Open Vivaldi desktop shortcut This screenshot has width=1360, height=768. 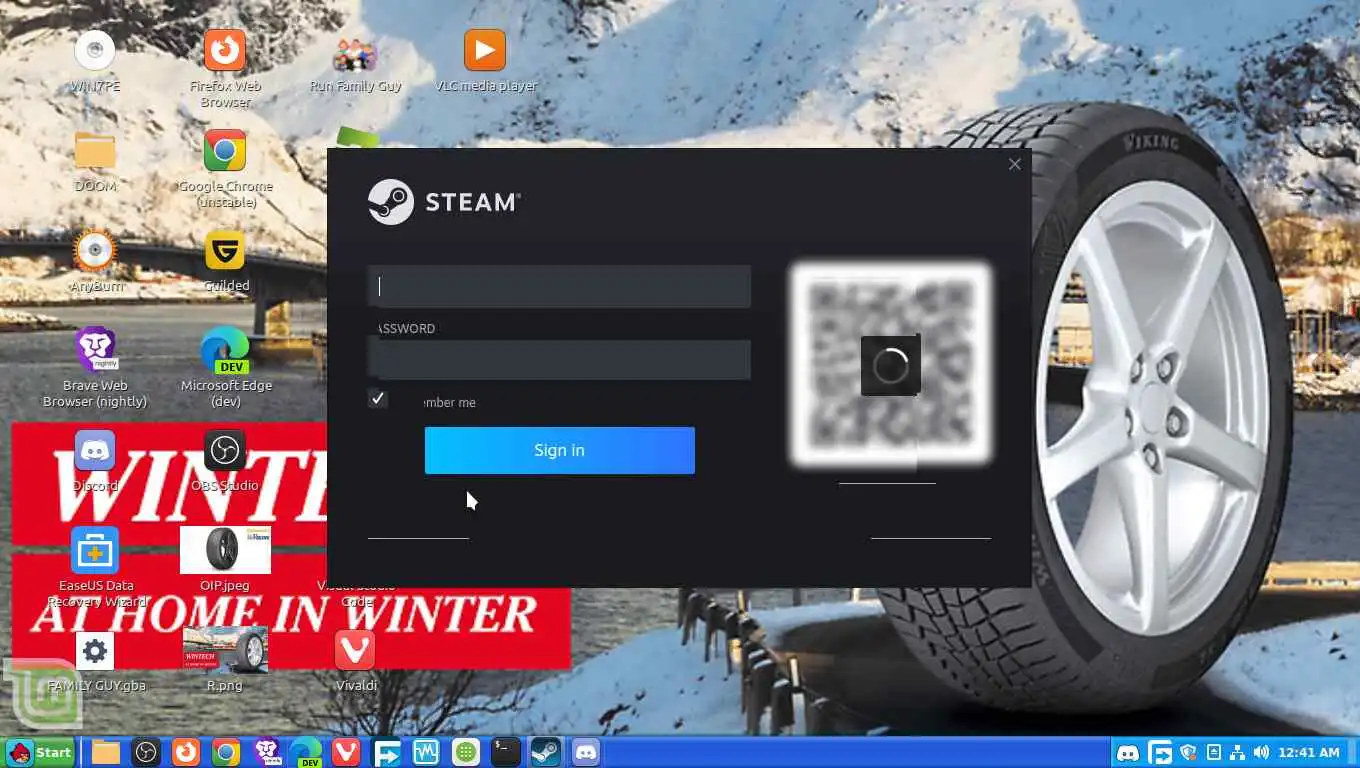pyautogui.click(x=355, y=662)
